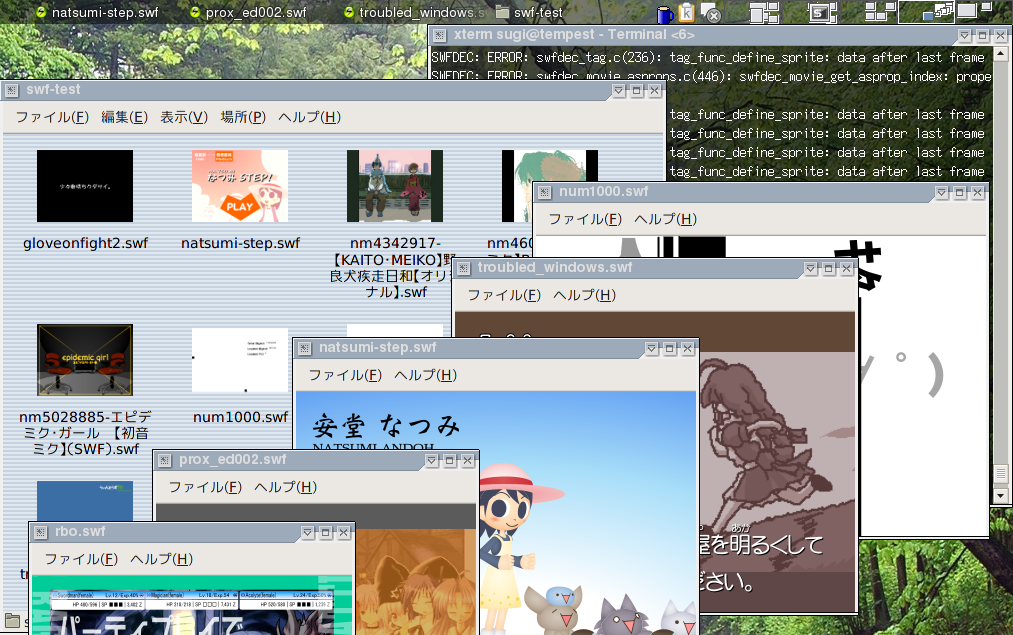Screen dimensions: 1013x635
Task: Switch to prox_ed002.swf in top taskbar
Action: pyautogui.click(x=249, y=12)
